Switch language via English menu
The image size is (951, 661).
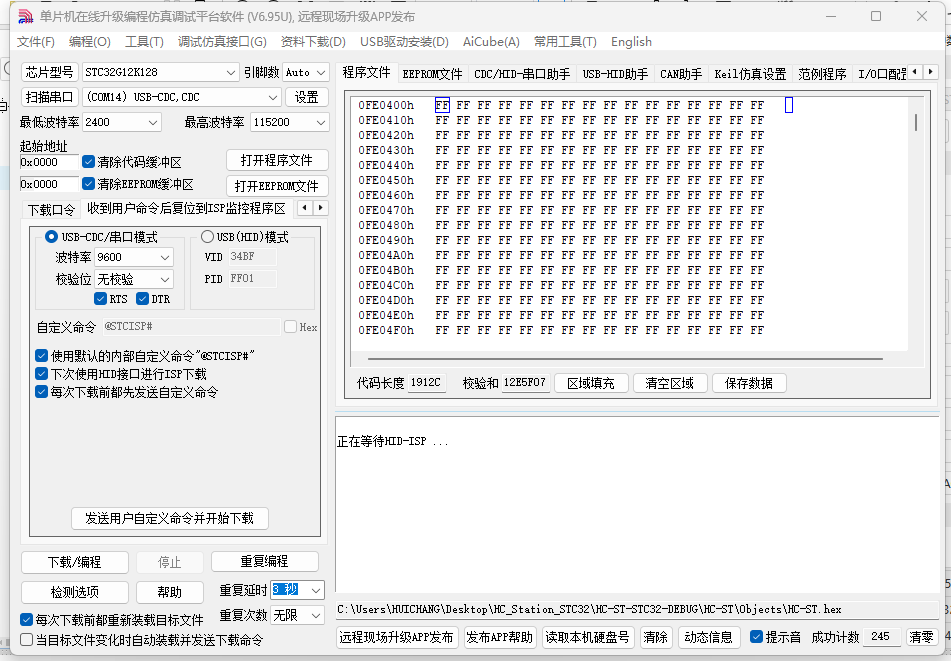pos(631,42)
